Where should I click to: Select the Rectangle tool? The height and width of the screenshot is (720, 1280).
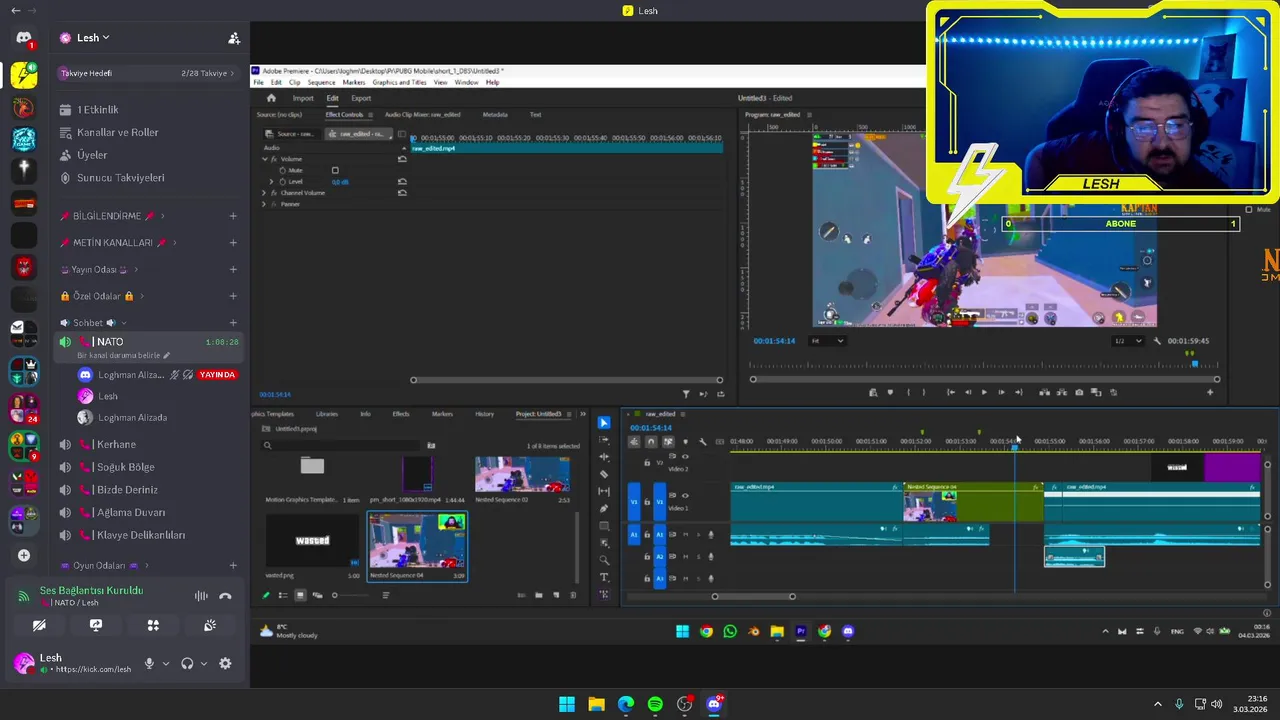(x=604, y=526)
